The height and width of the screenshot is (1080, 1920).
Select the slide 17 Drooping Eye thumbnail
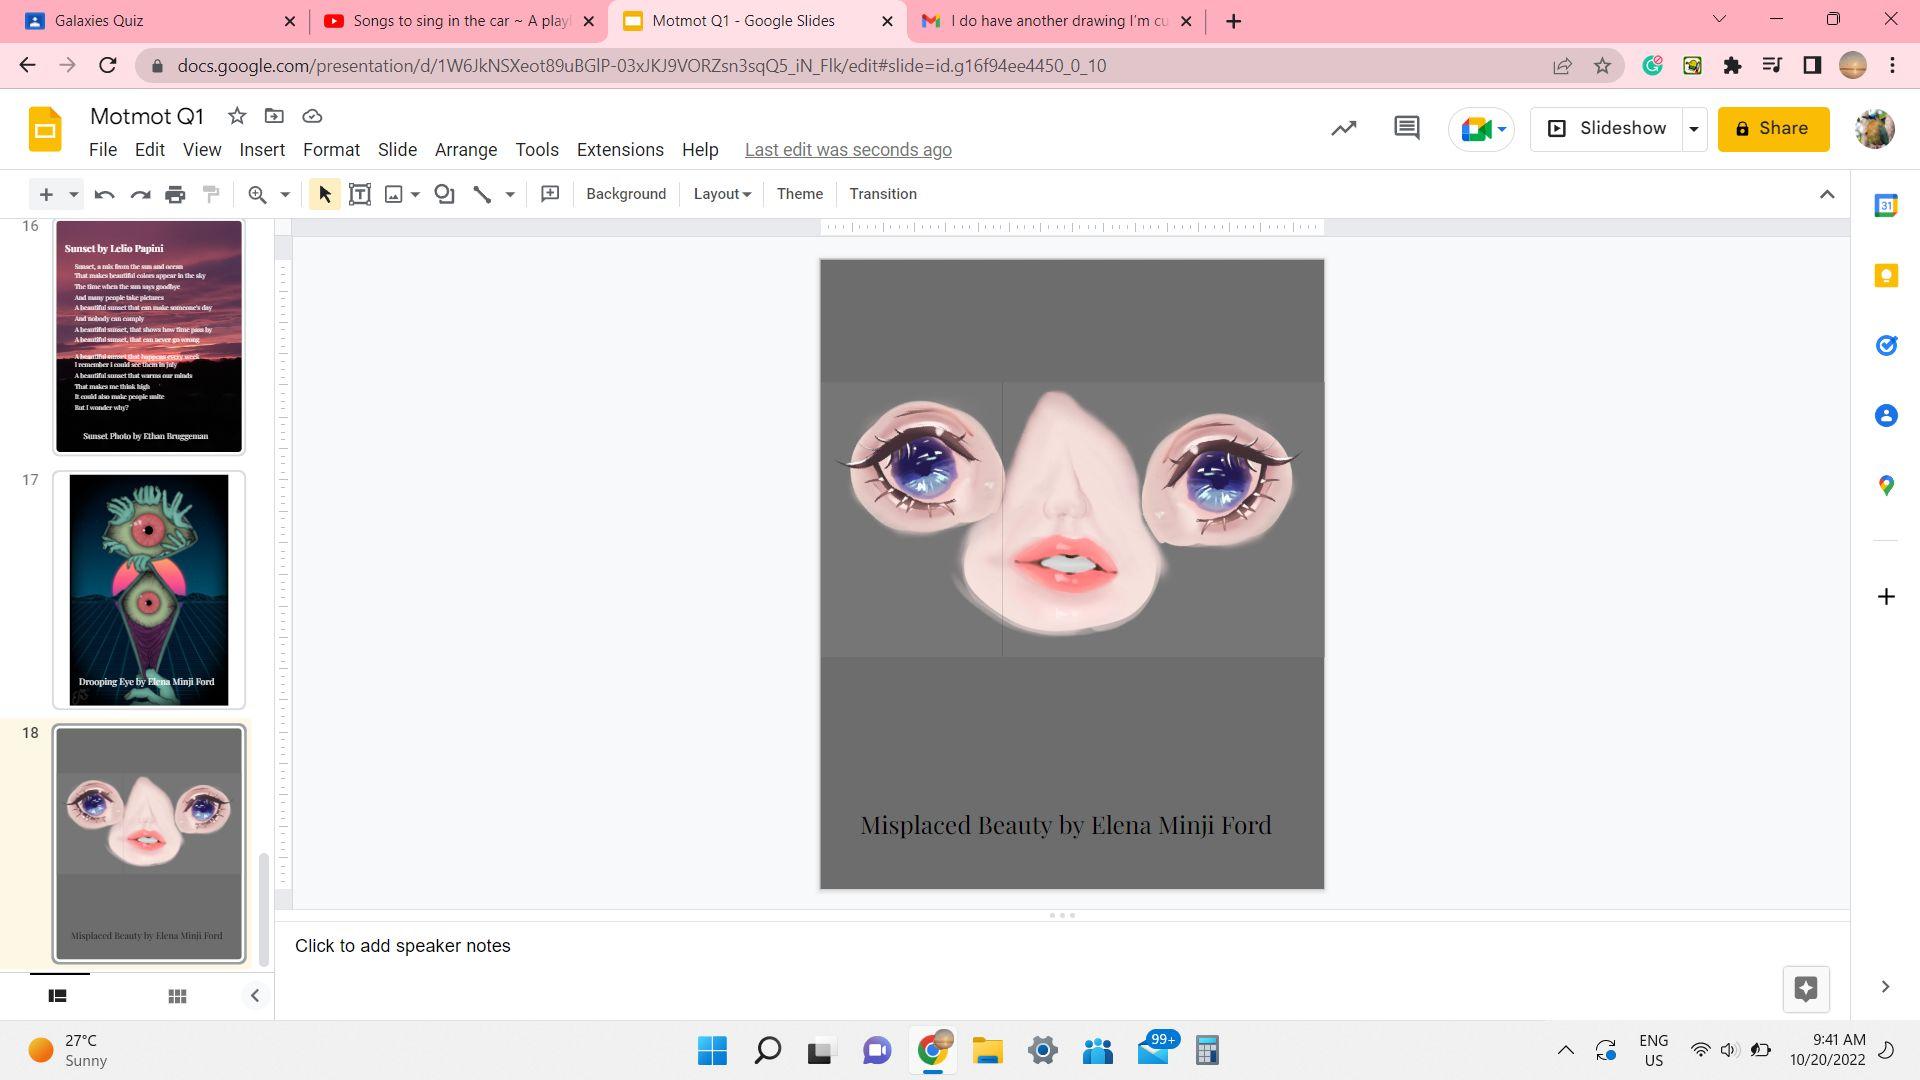coord(149,590)
